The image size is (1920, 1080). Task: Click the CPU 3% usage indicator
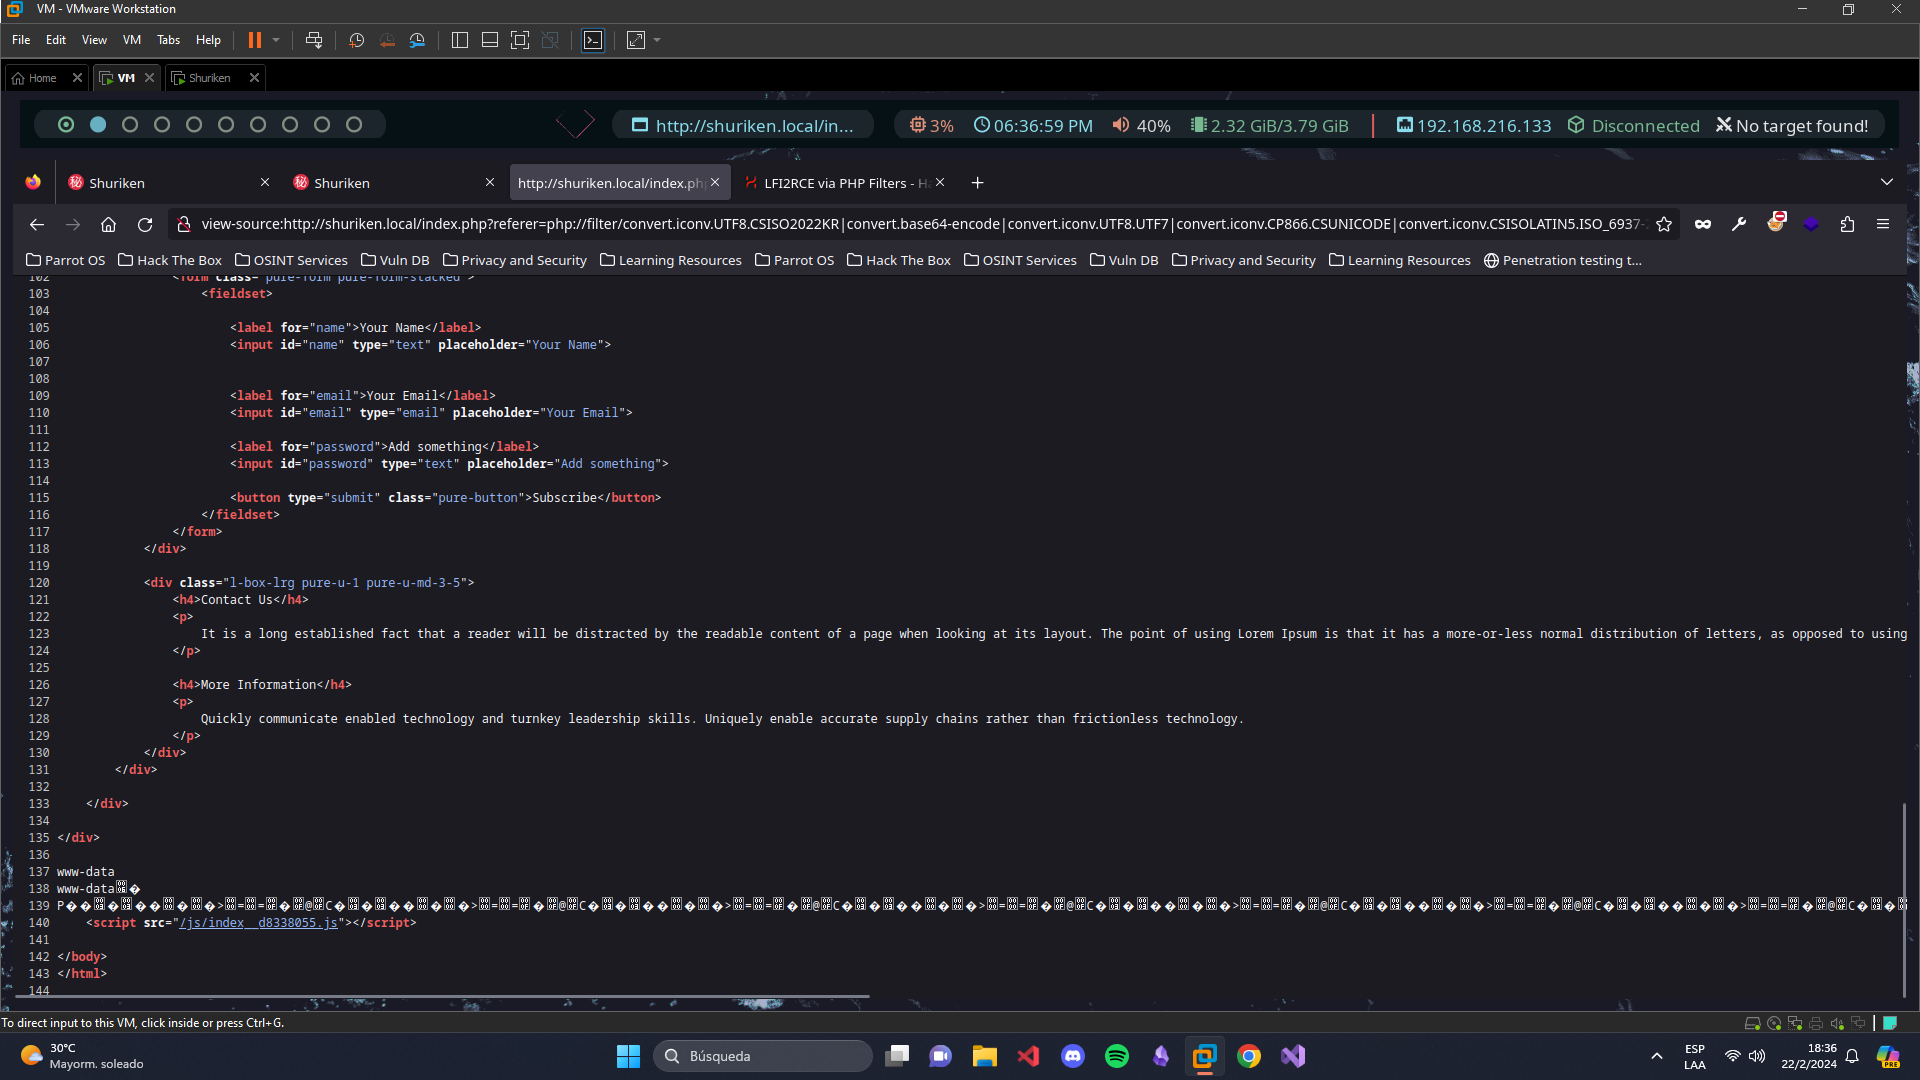coord(931,126)
